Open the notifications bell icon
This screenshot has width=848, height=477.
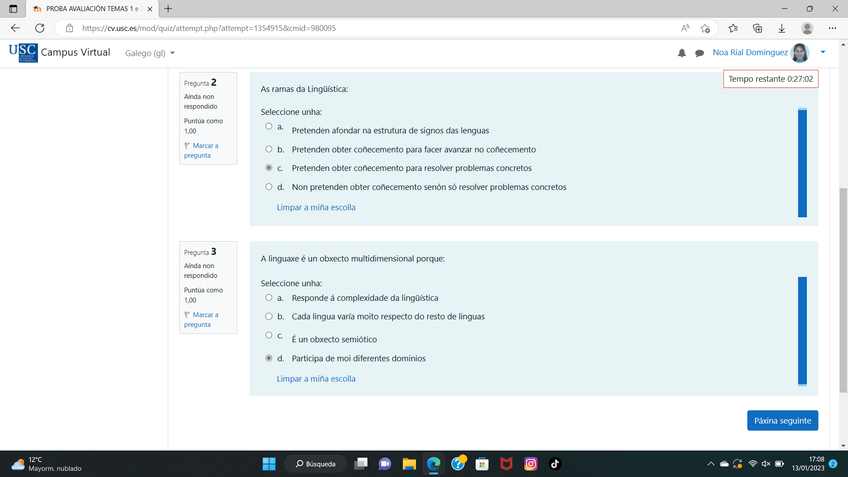pyautogui.click(x=682, y=53)
